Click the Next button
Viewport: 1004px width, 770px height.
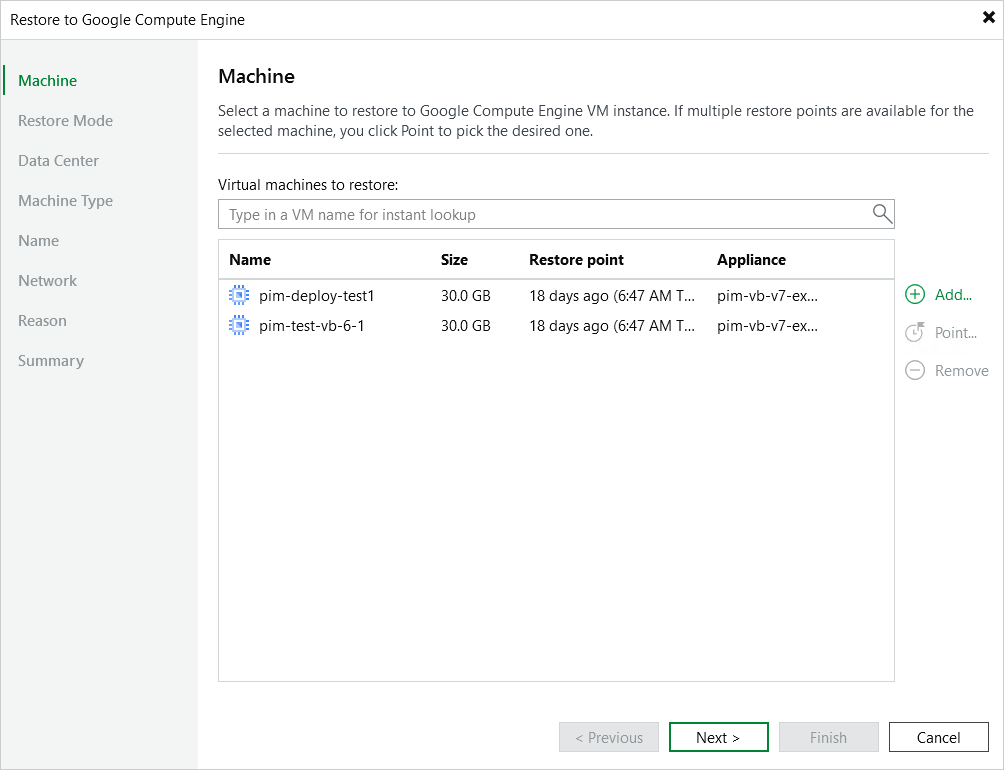[x=718, y=737]
